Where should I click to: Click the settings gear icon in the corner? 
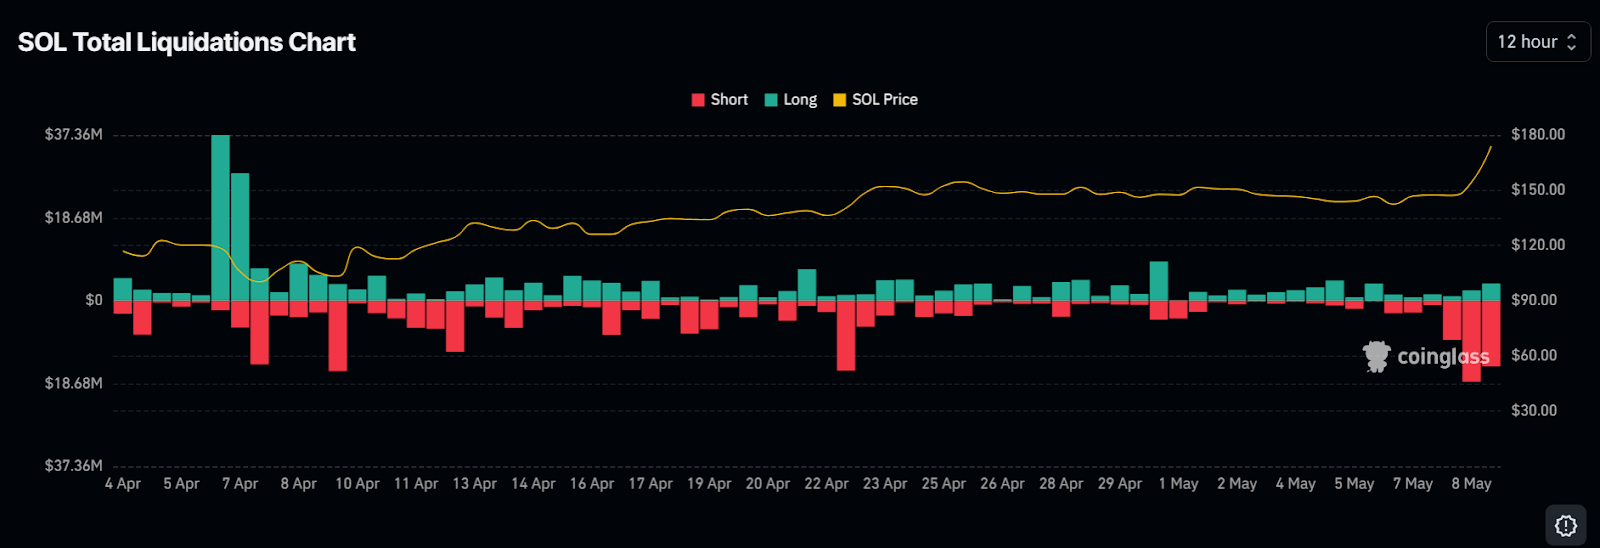(1566, 525)
